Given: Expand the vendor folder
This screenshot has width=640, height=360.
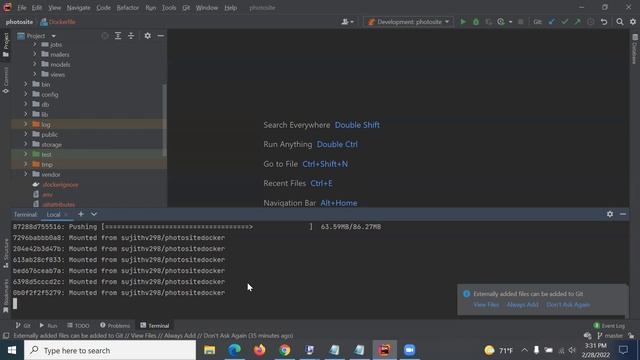Looking at the screenshot, I should 26,174.
